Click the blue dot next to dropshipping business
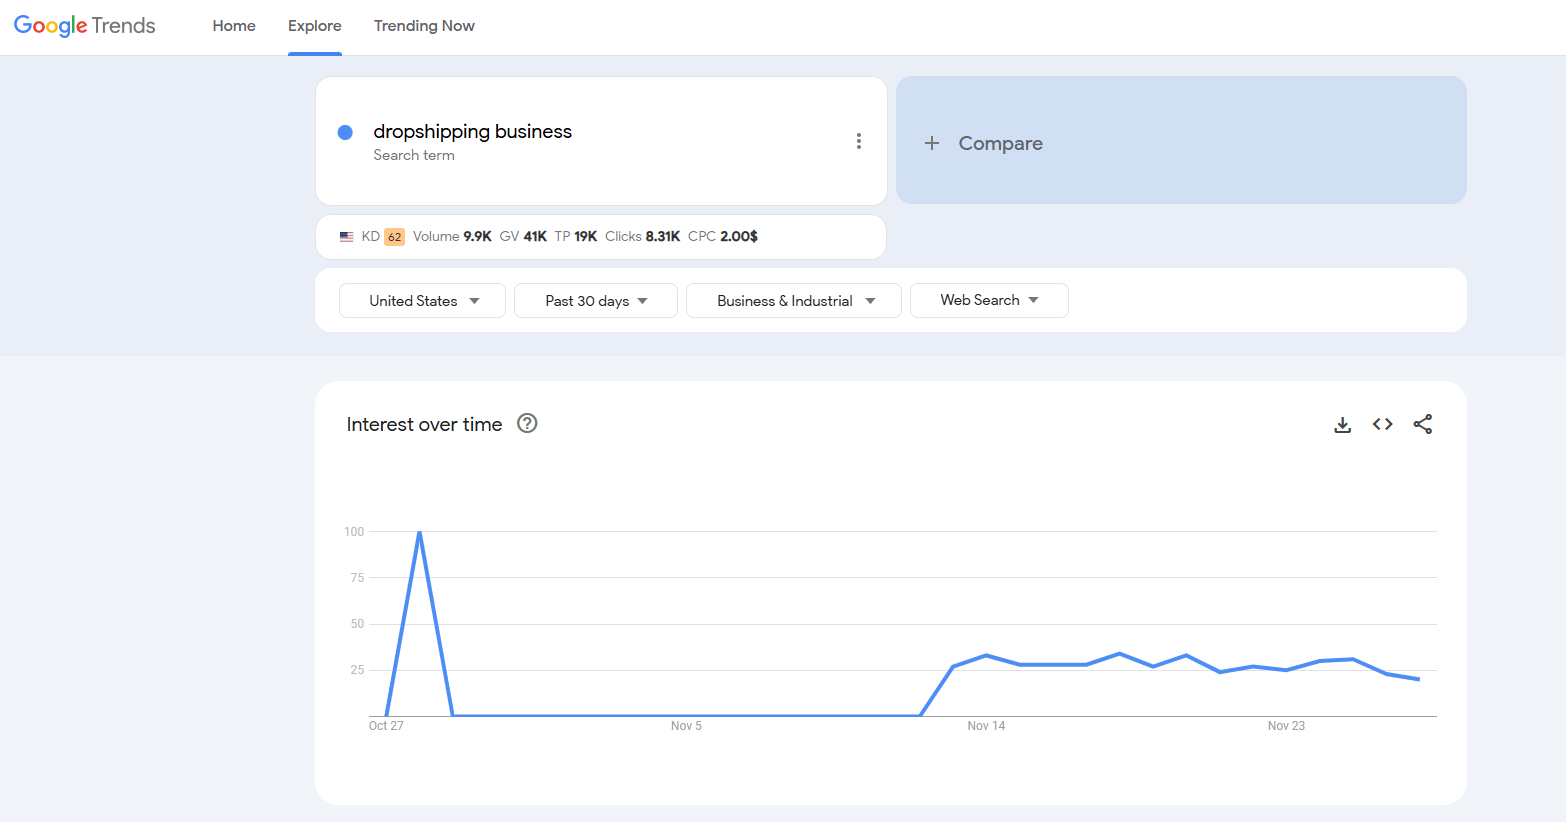 pyautogui.click(x=345, y=132)
